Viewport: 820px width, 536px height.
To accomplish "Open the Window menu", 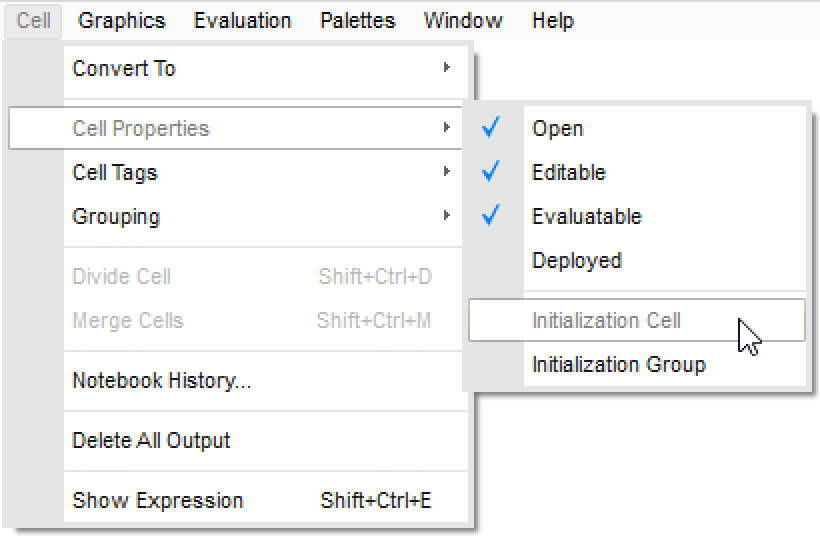I will coord(463,20).
